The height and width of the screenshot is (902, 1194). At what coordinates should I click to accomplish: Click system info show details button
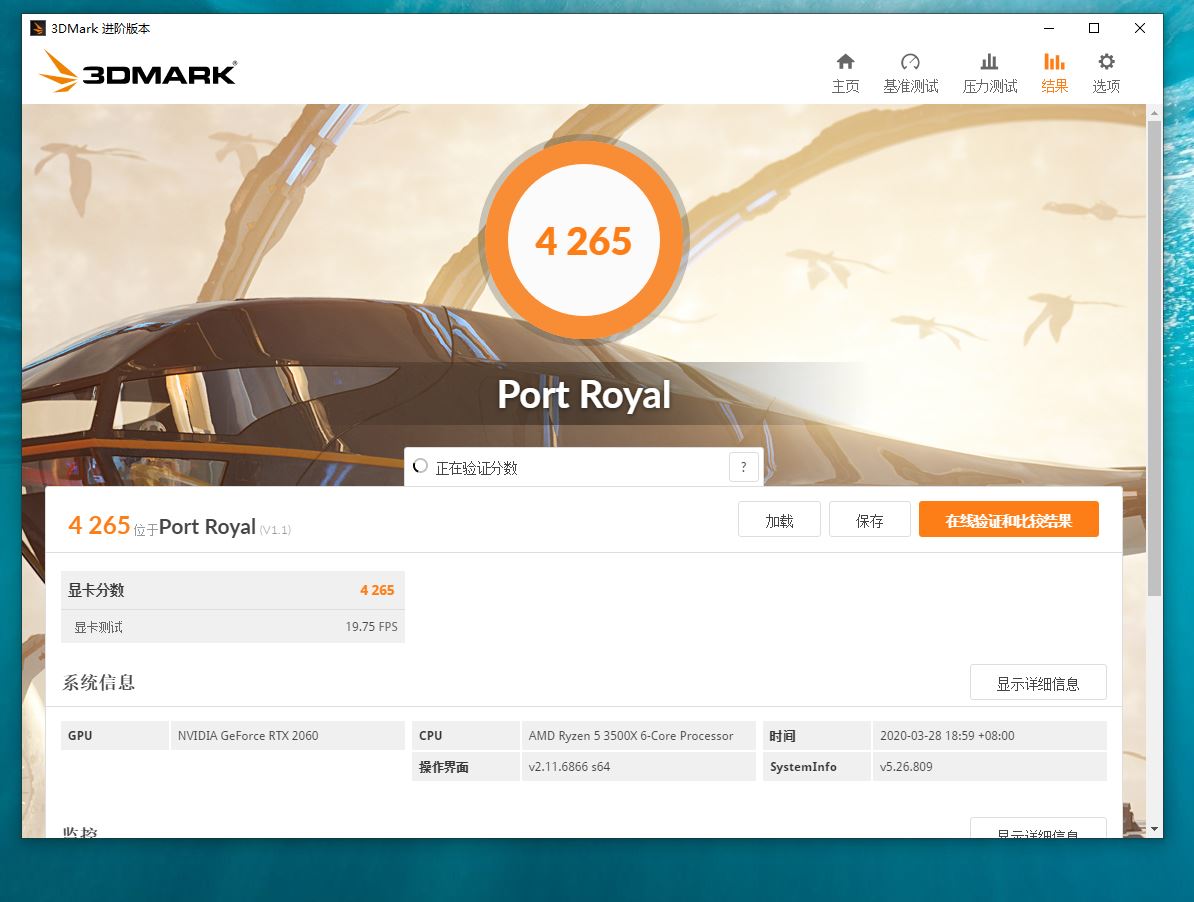pos(1038,683)
